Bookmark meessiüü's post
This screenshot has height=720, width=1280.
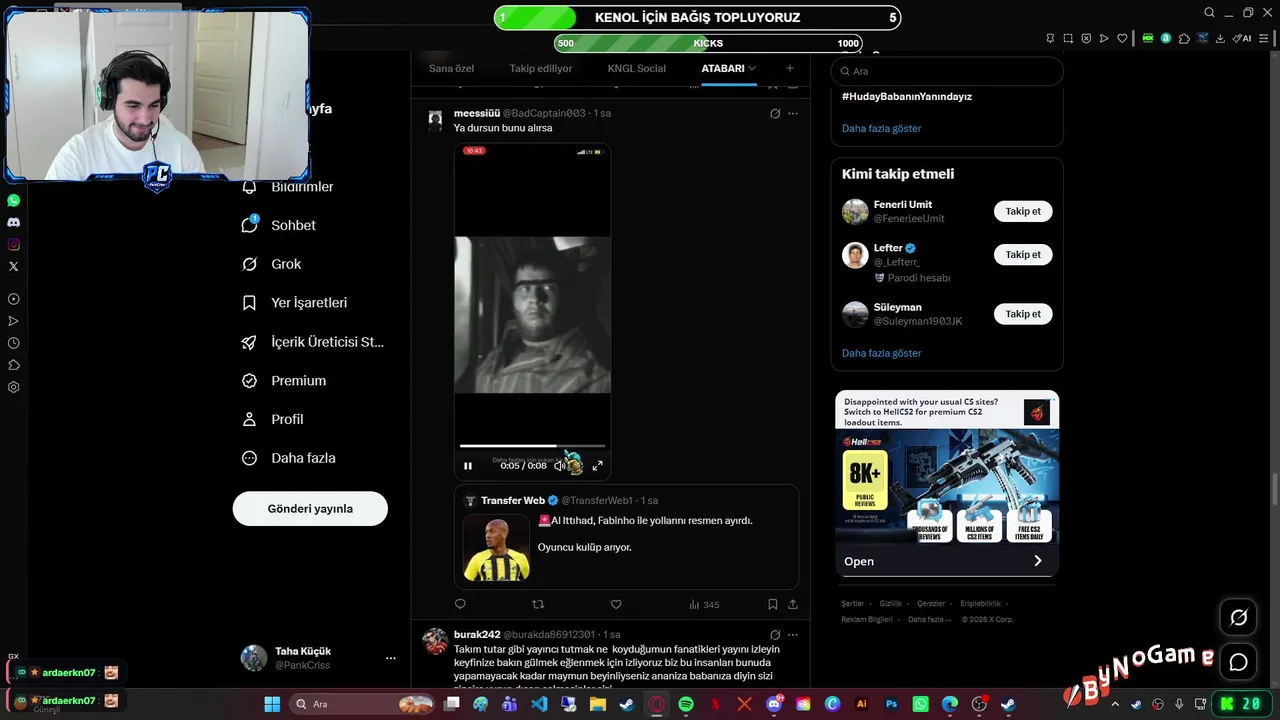[773, 604]
